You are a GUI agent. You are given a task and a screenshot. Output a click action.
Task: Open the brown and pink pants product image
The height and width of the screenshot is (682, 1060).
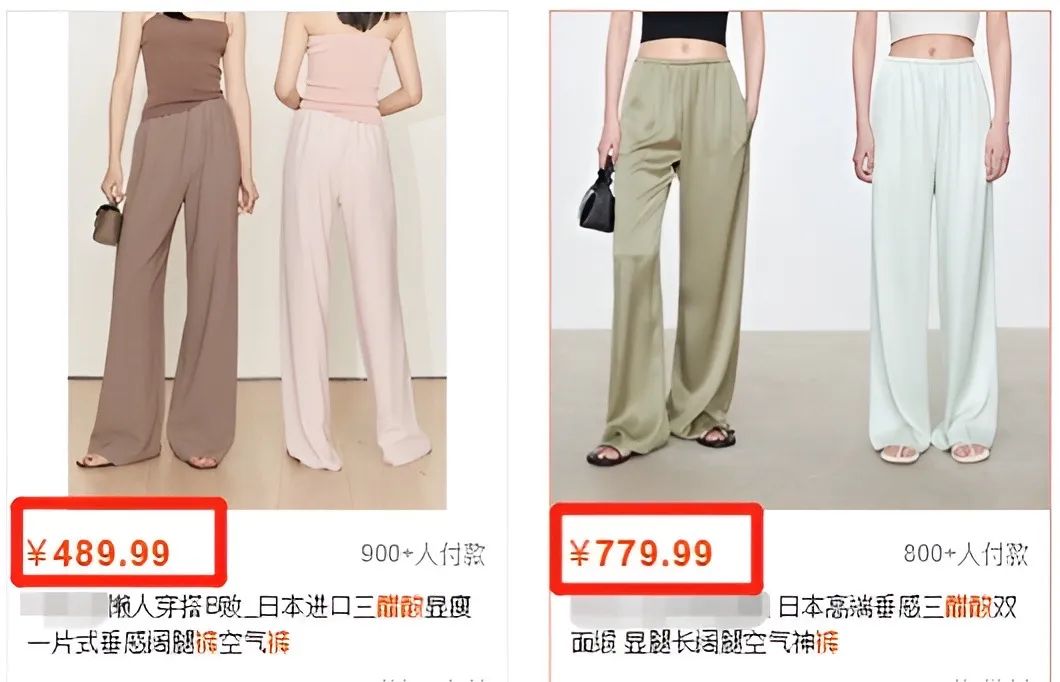tap(257, 260)
